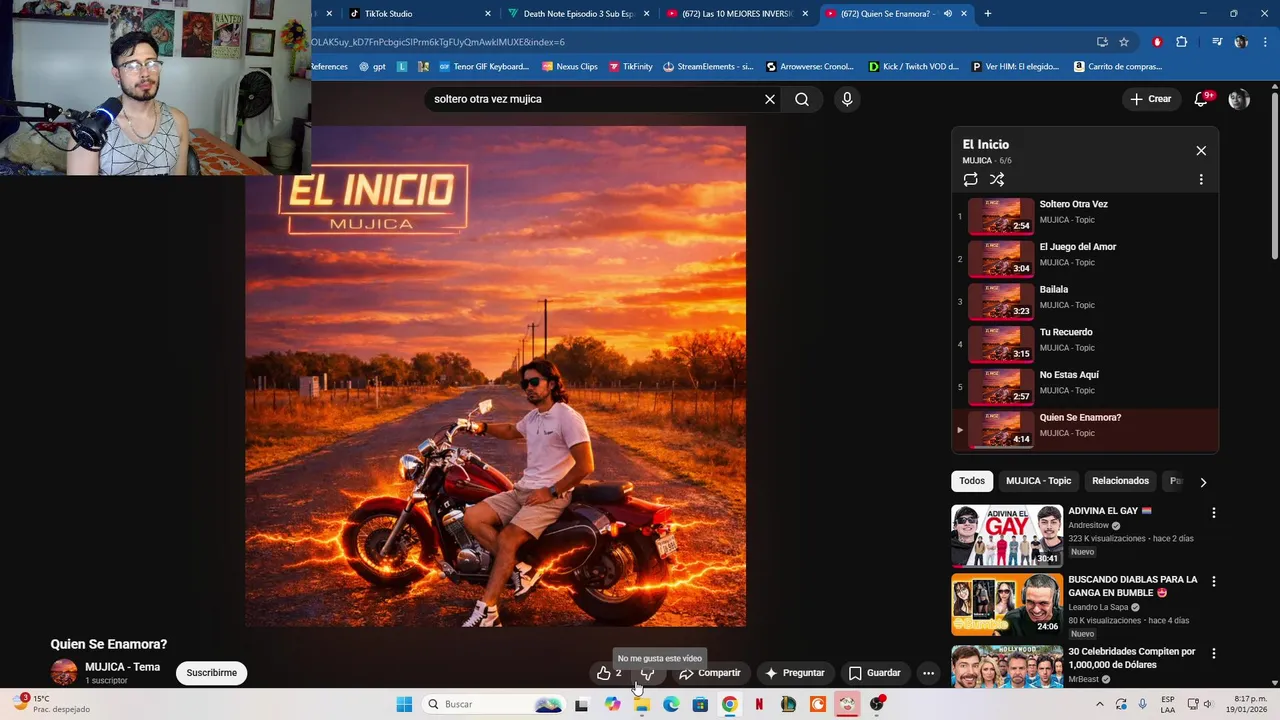
Task: Play Bailala from the playlist
Action: tap(1085, 302)
